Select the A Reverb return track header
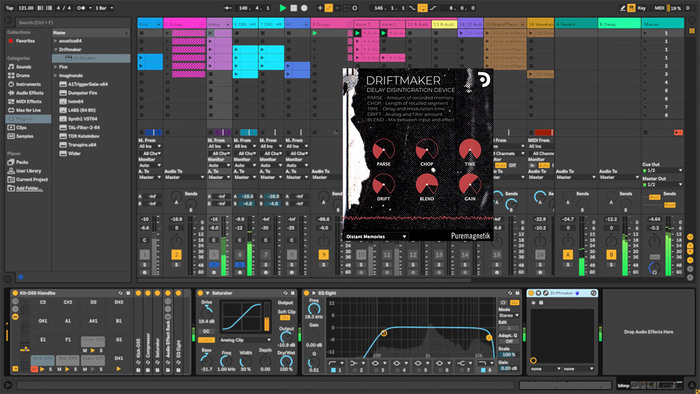This screenshot has height=394, width=700. (576, 24)
